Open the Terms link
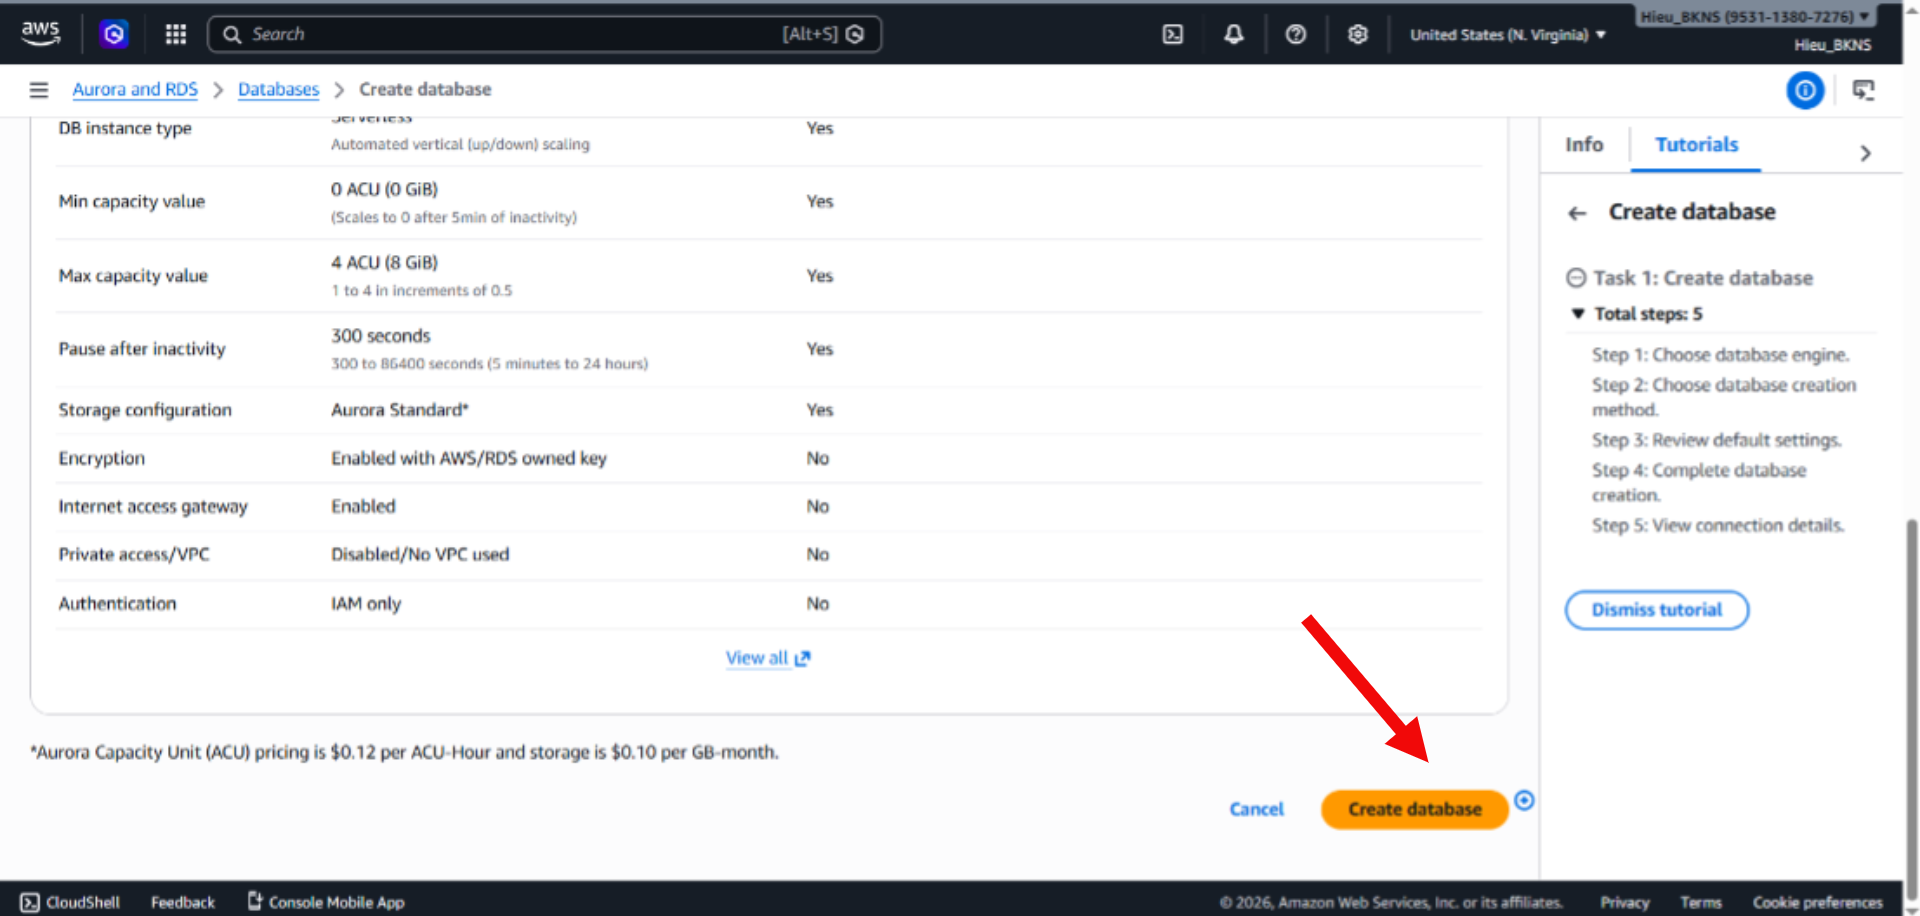The image size is (1920, 916). coord(1700,902)
